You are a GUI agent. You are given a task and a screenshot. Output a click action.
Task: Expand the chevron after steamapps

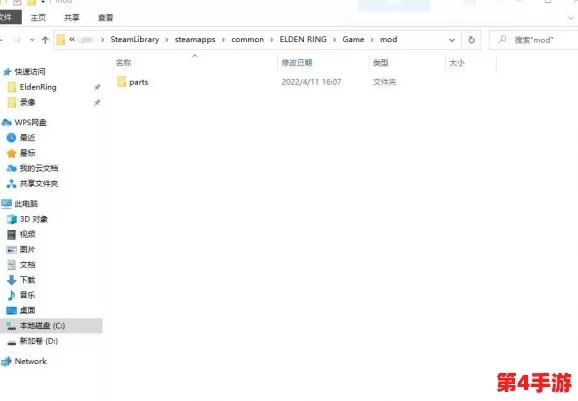click(x=223, y=40)
